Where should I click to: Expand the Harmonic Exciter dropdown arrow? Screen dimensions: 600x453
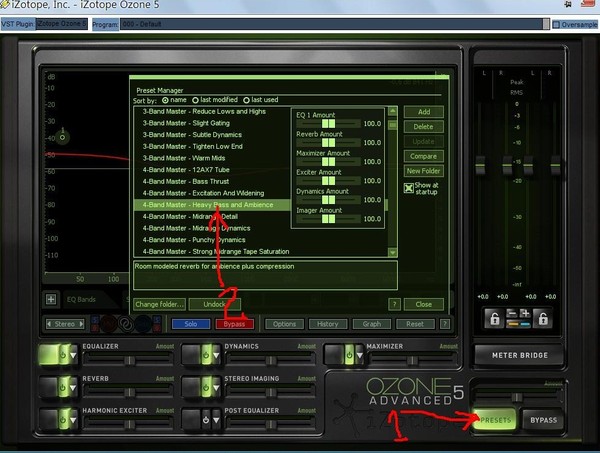75,420
